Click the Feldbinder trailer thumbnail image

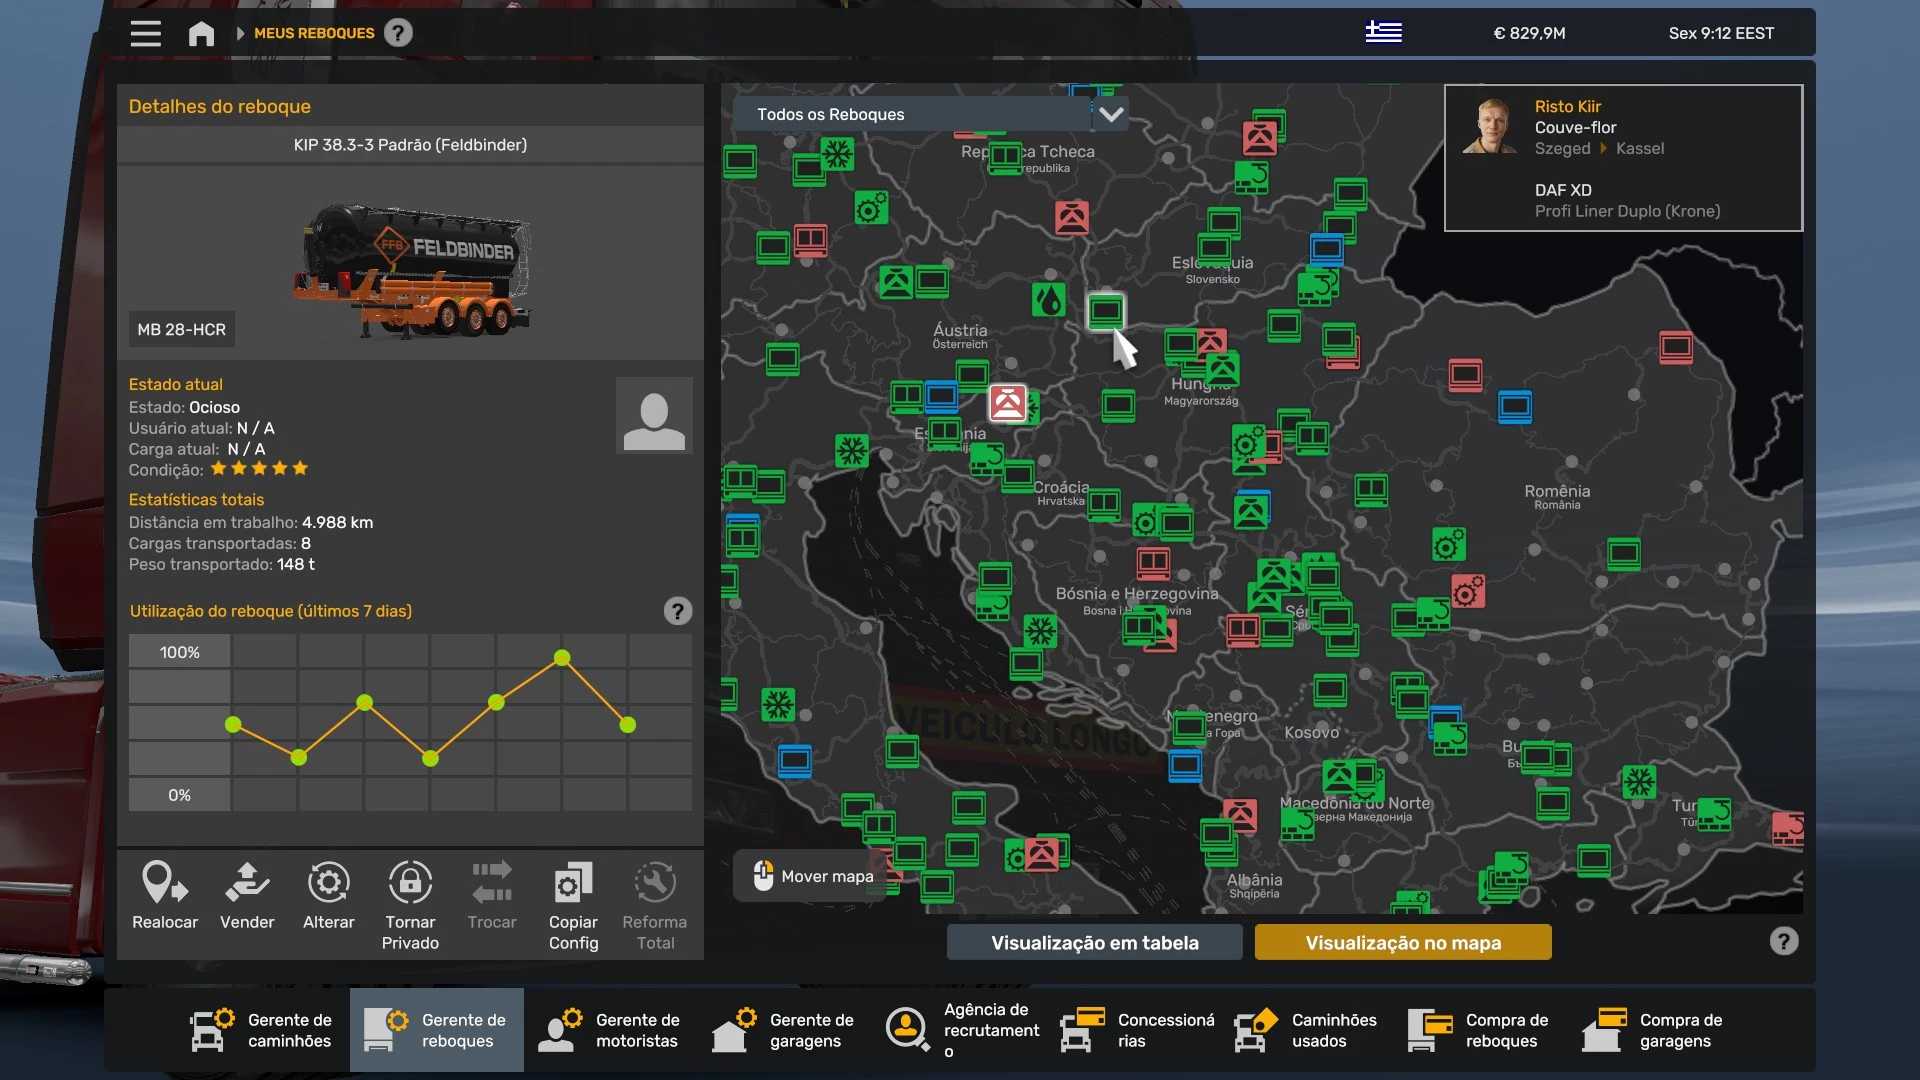[412, 268]
